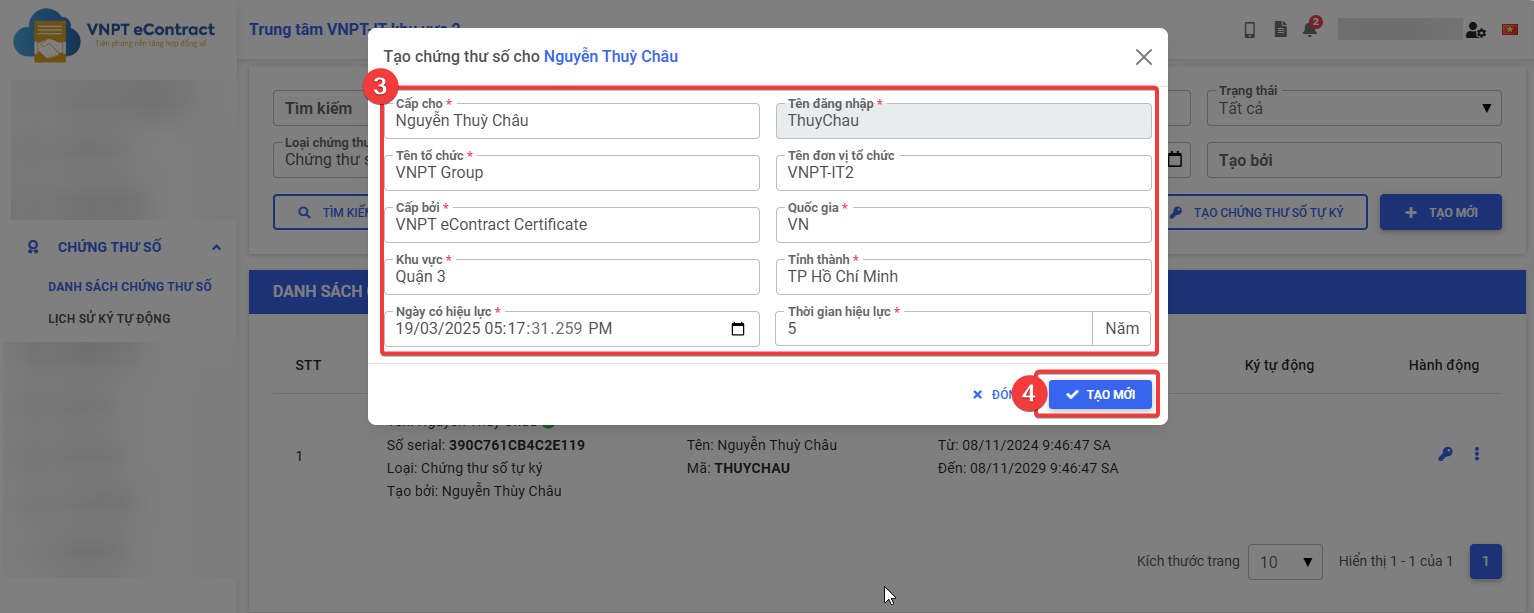1534x613 pixels.
Task: Edit the Tên tổ chức field
Action: tap(572, 173)
